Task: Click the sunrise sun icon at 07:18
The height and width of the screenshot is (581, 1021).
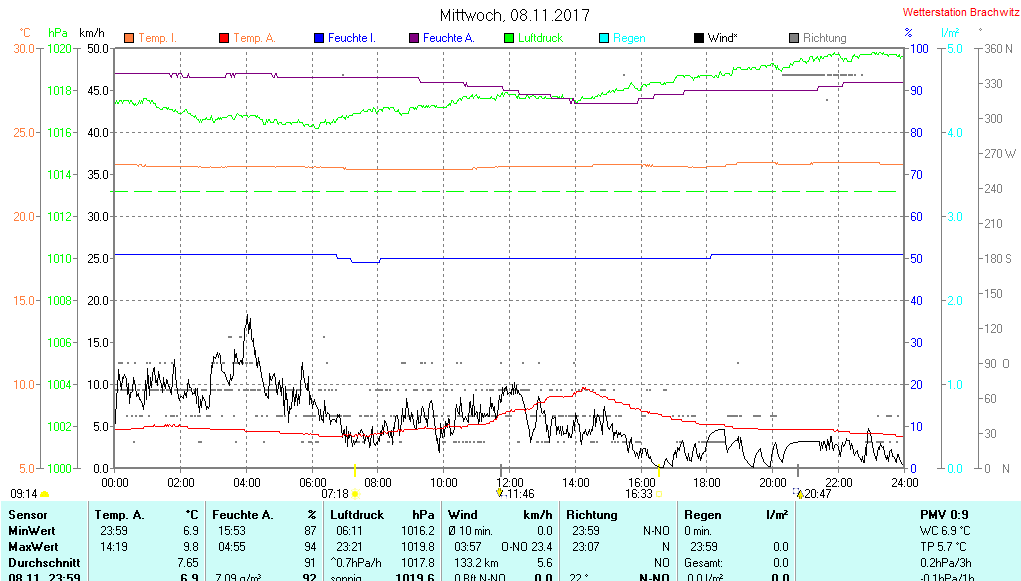Action: 355,493
